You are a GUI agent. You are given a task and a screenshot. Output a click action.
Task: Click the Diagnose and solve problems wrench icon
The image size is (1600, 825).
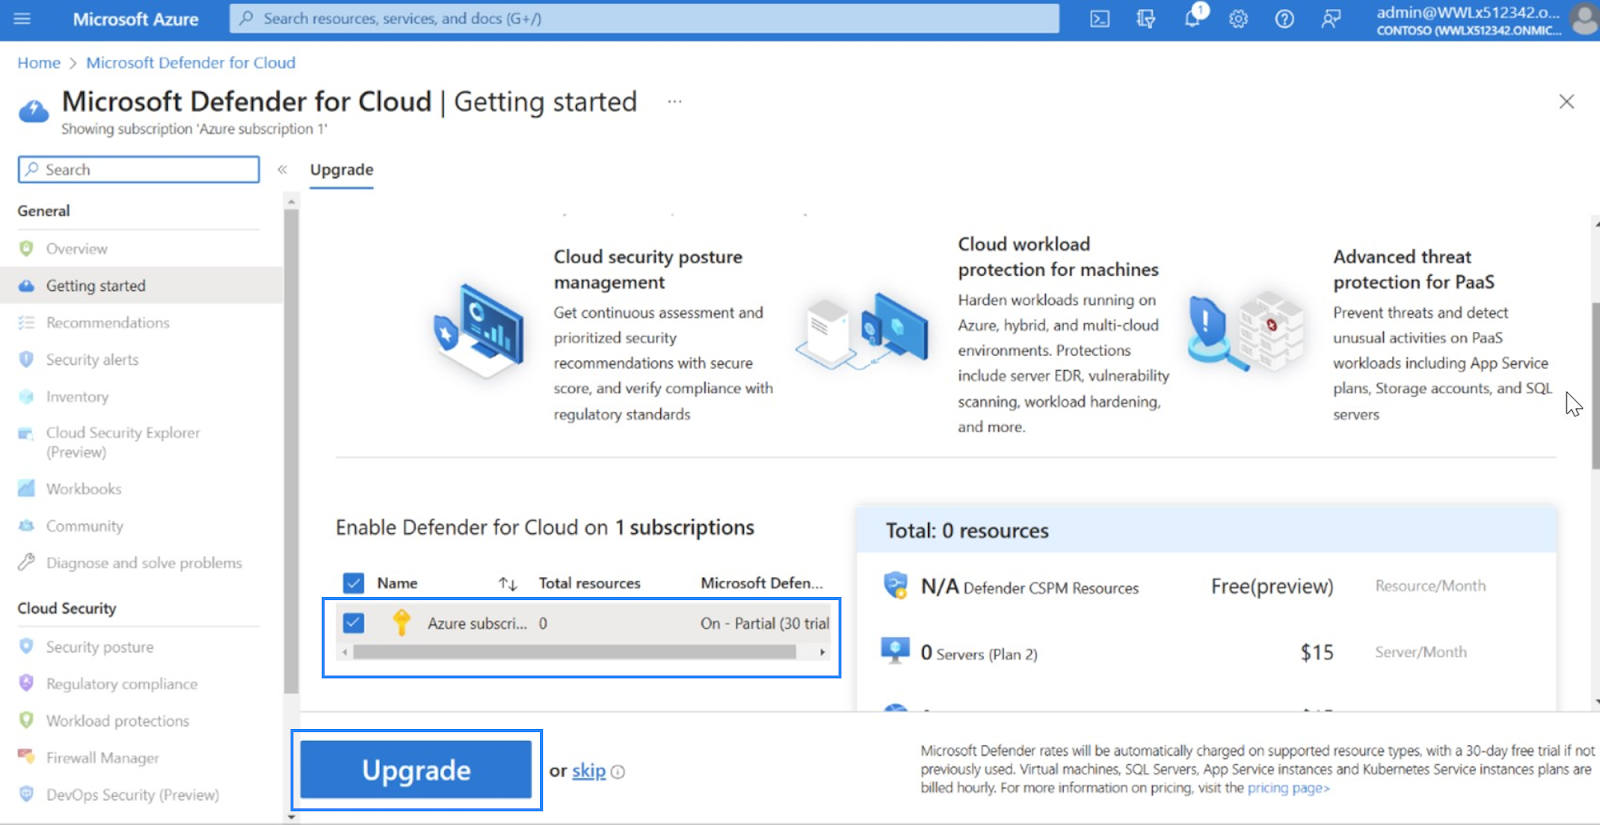point(26,562)
